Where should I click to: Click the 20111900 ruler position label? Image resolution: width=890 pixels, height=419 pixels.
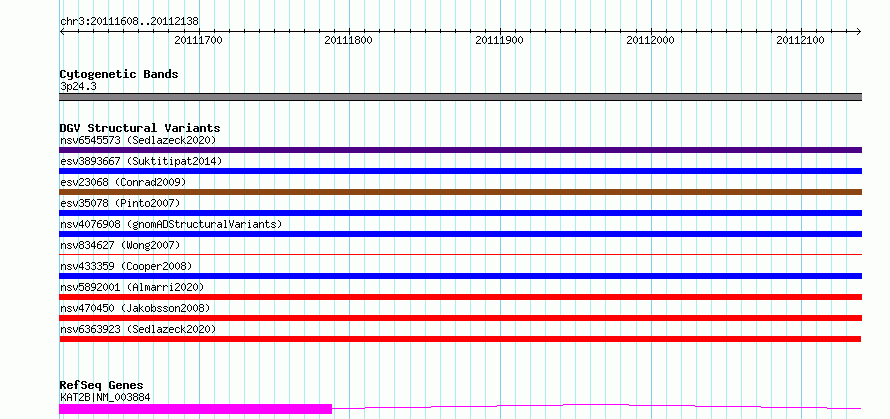(499, 40)
